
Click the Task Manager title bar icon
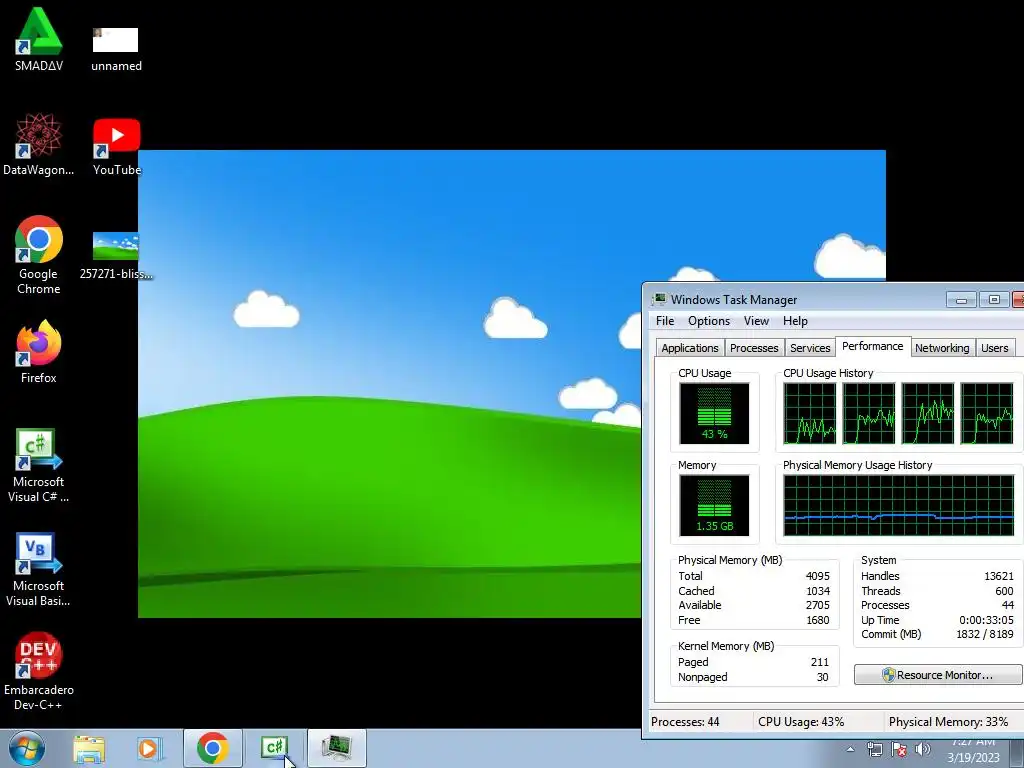tap(660, 299)
